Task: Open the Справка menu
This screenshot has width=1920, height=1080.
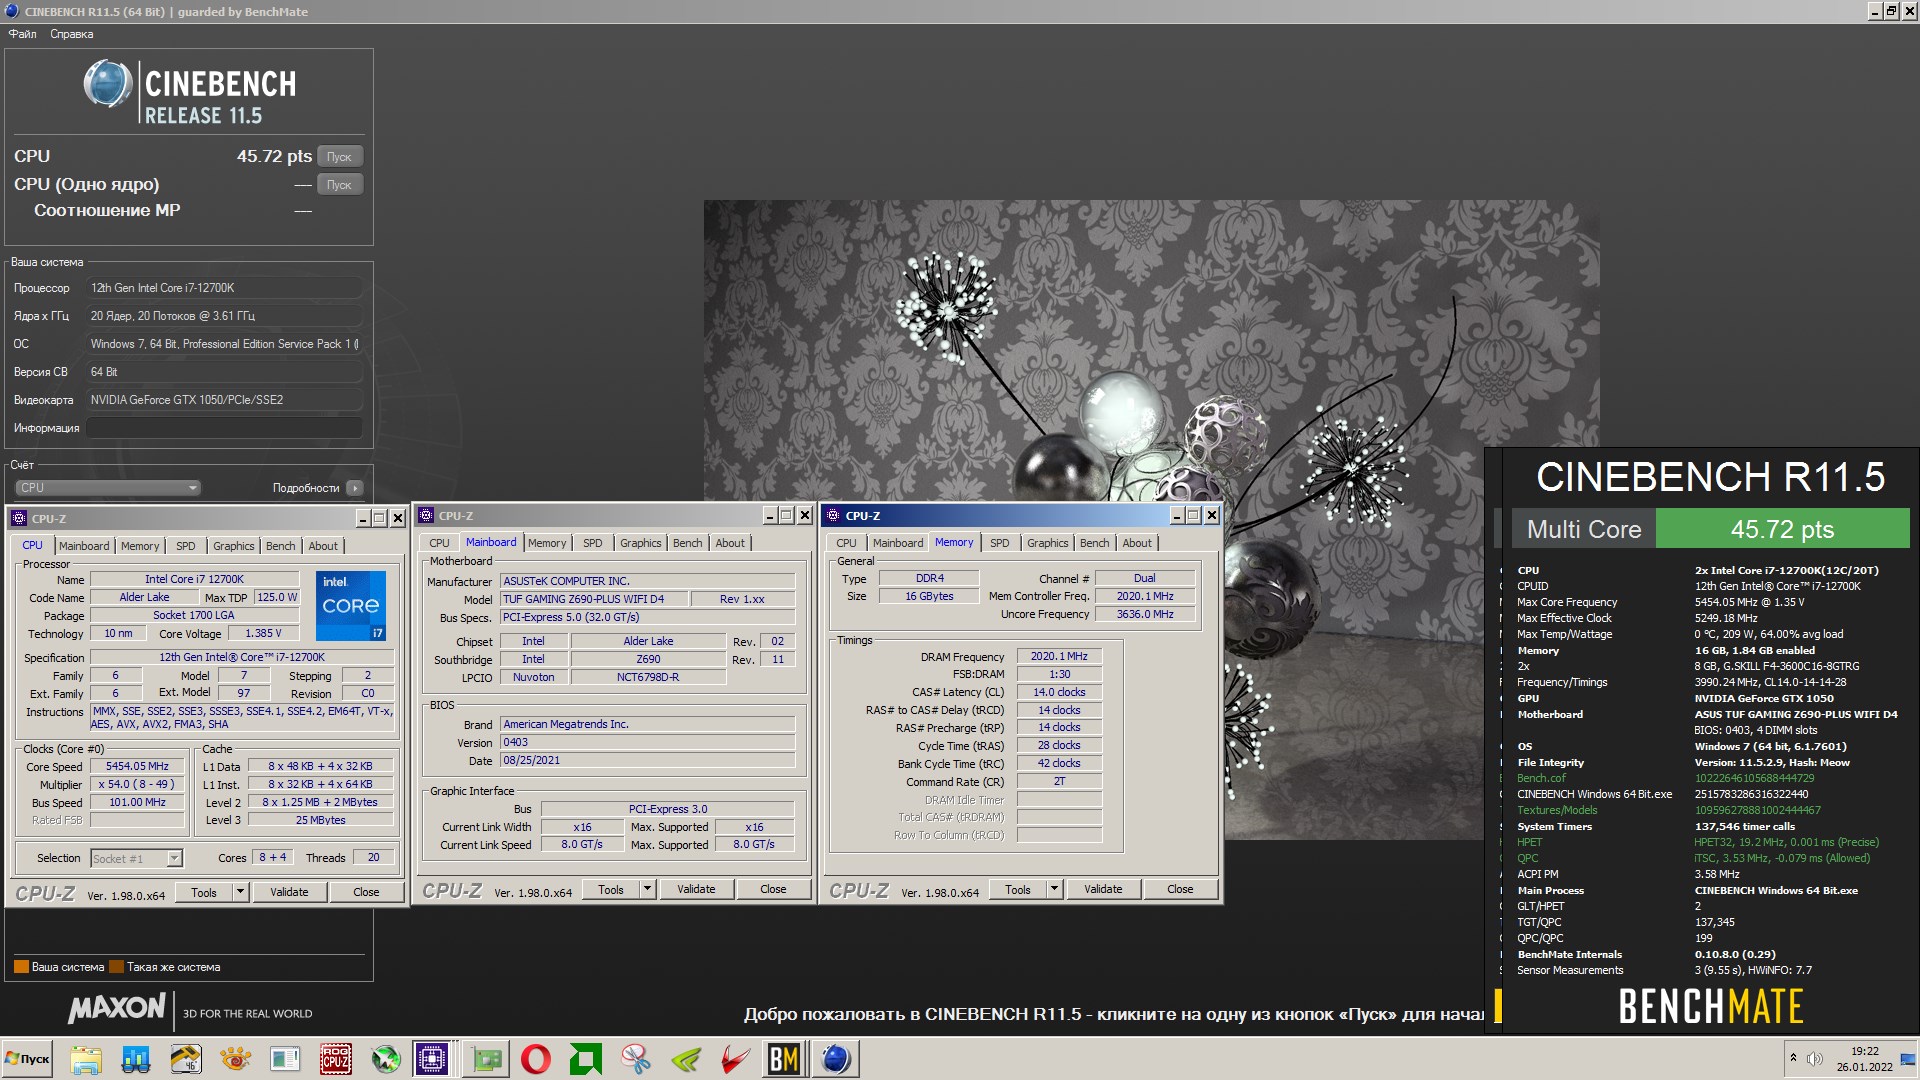Action: pos(72,34)
